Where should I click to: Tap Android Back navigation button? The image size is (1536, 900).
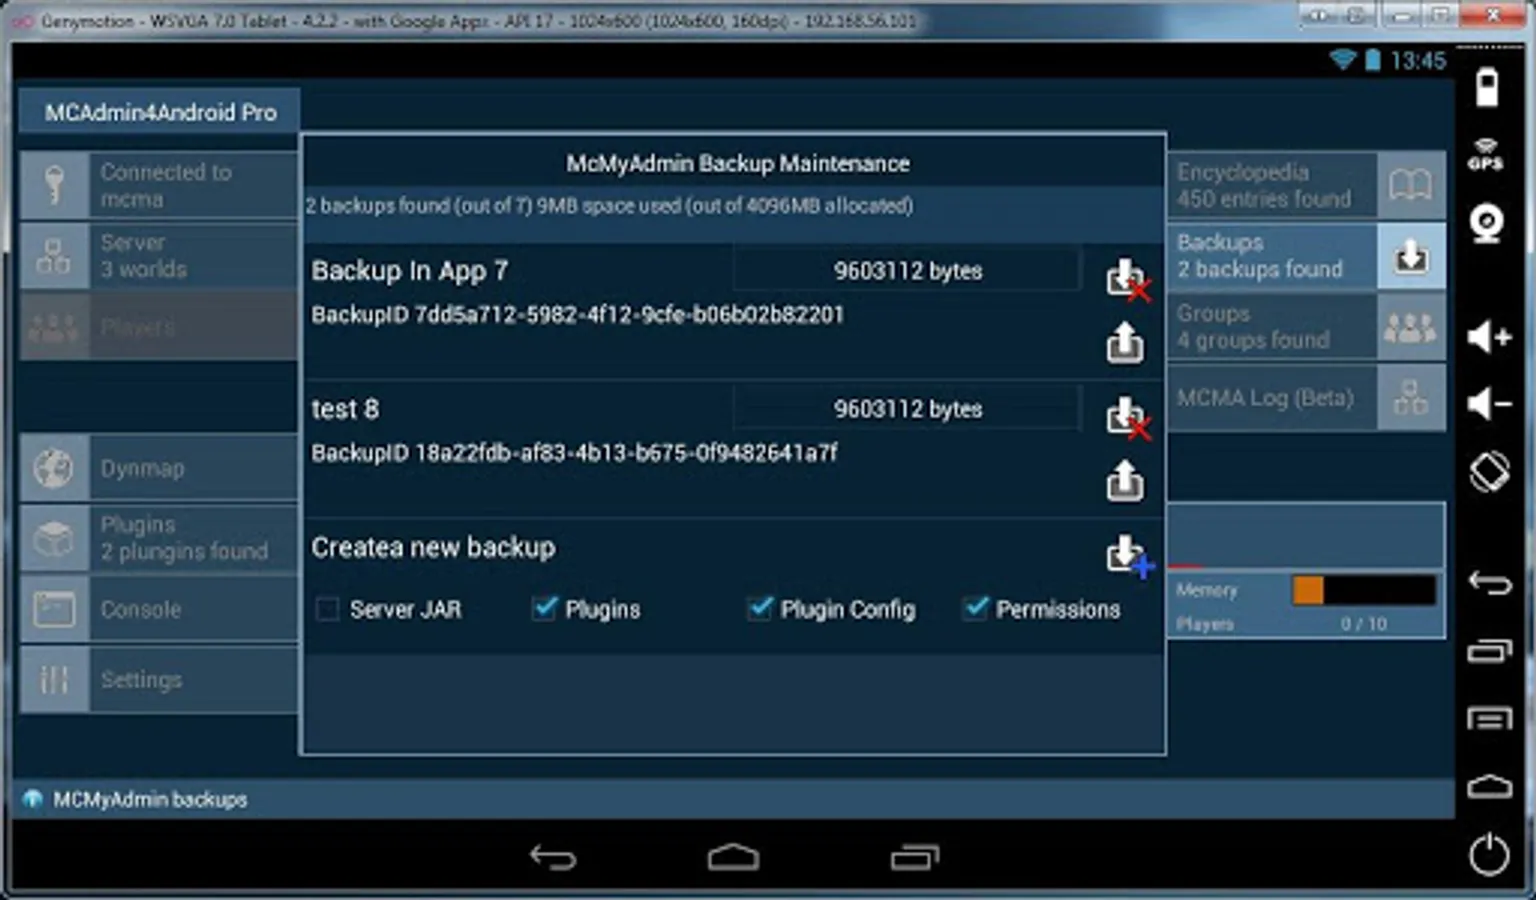click(553, 857)
